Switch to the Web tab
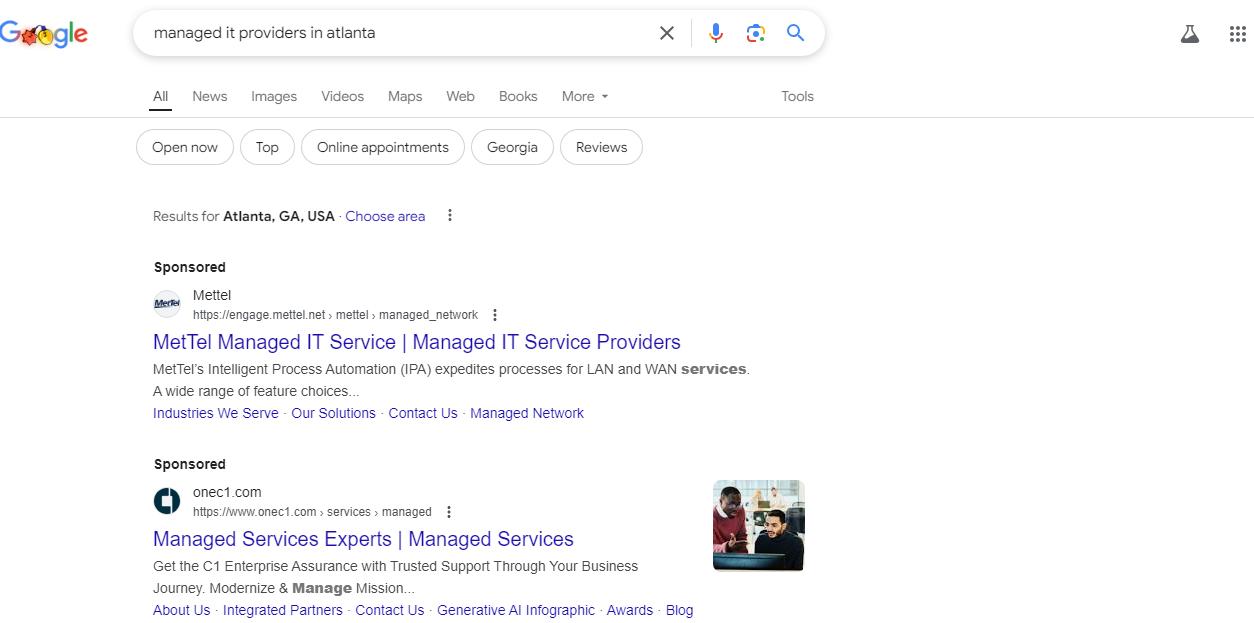 460,96
